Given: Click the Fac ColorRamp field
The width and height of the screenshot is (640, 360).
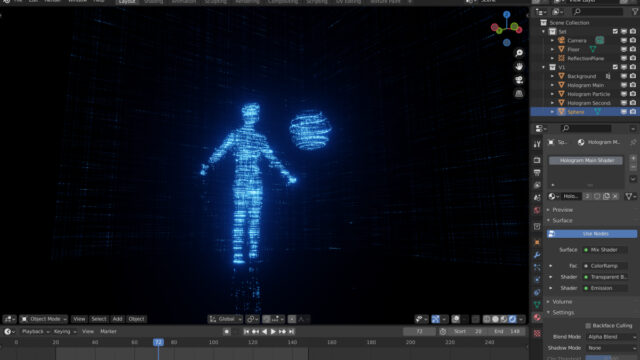Looking at the screenshot, I should (605, 266).
